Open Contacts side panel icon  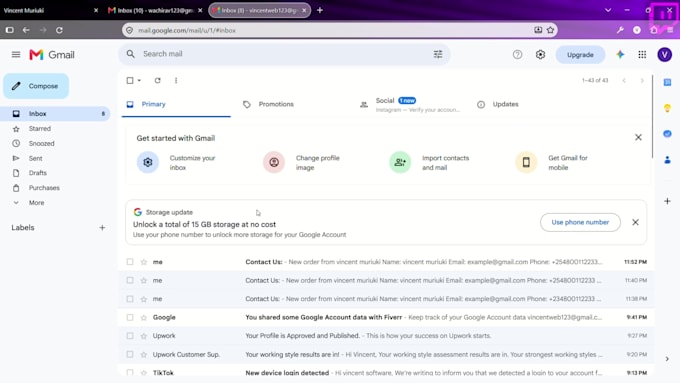667,160
